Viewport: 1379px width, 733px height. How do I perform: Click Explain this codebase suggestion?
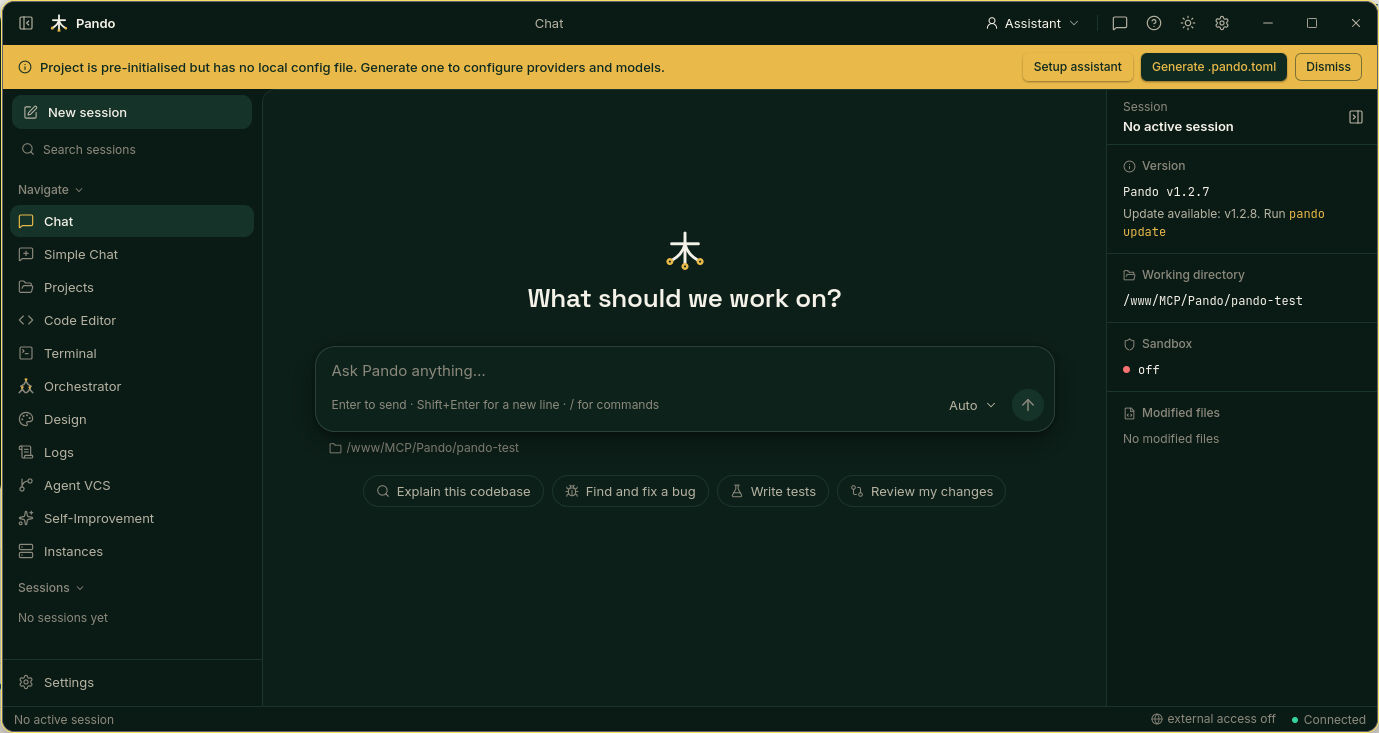453,491
